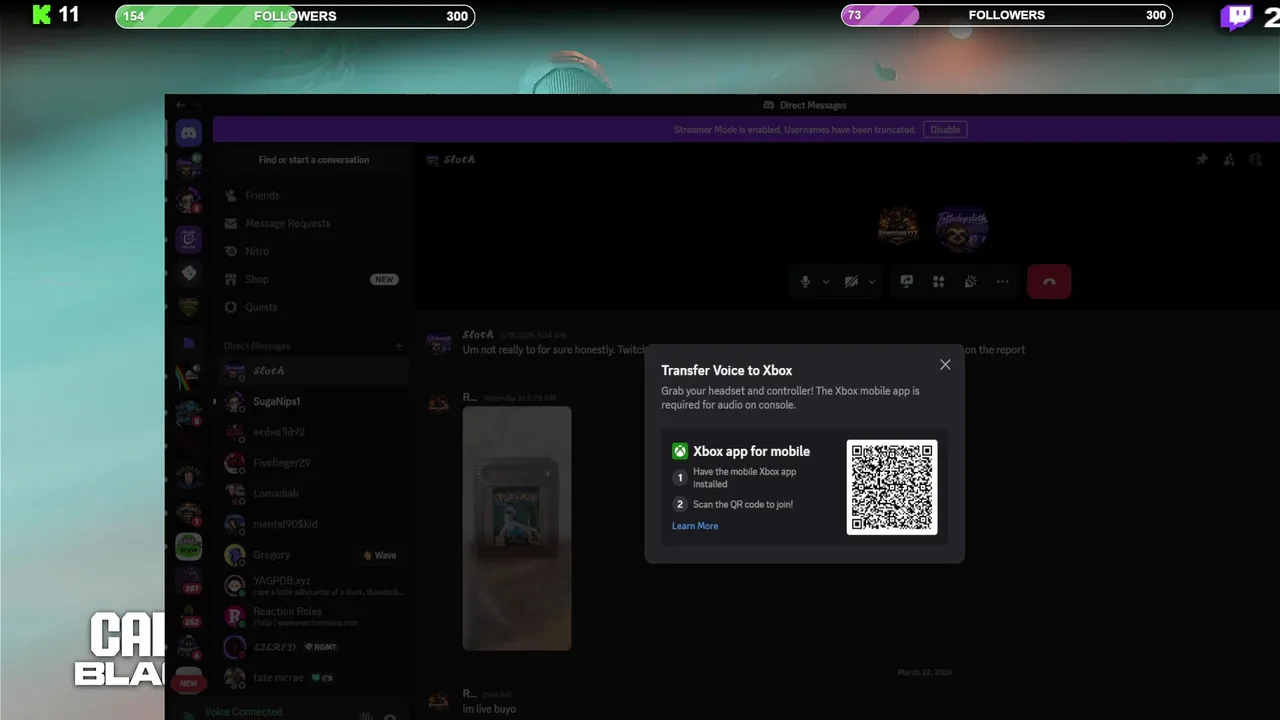Open the Friends tab
The image size is (1280, 720).
click(313, 196)
